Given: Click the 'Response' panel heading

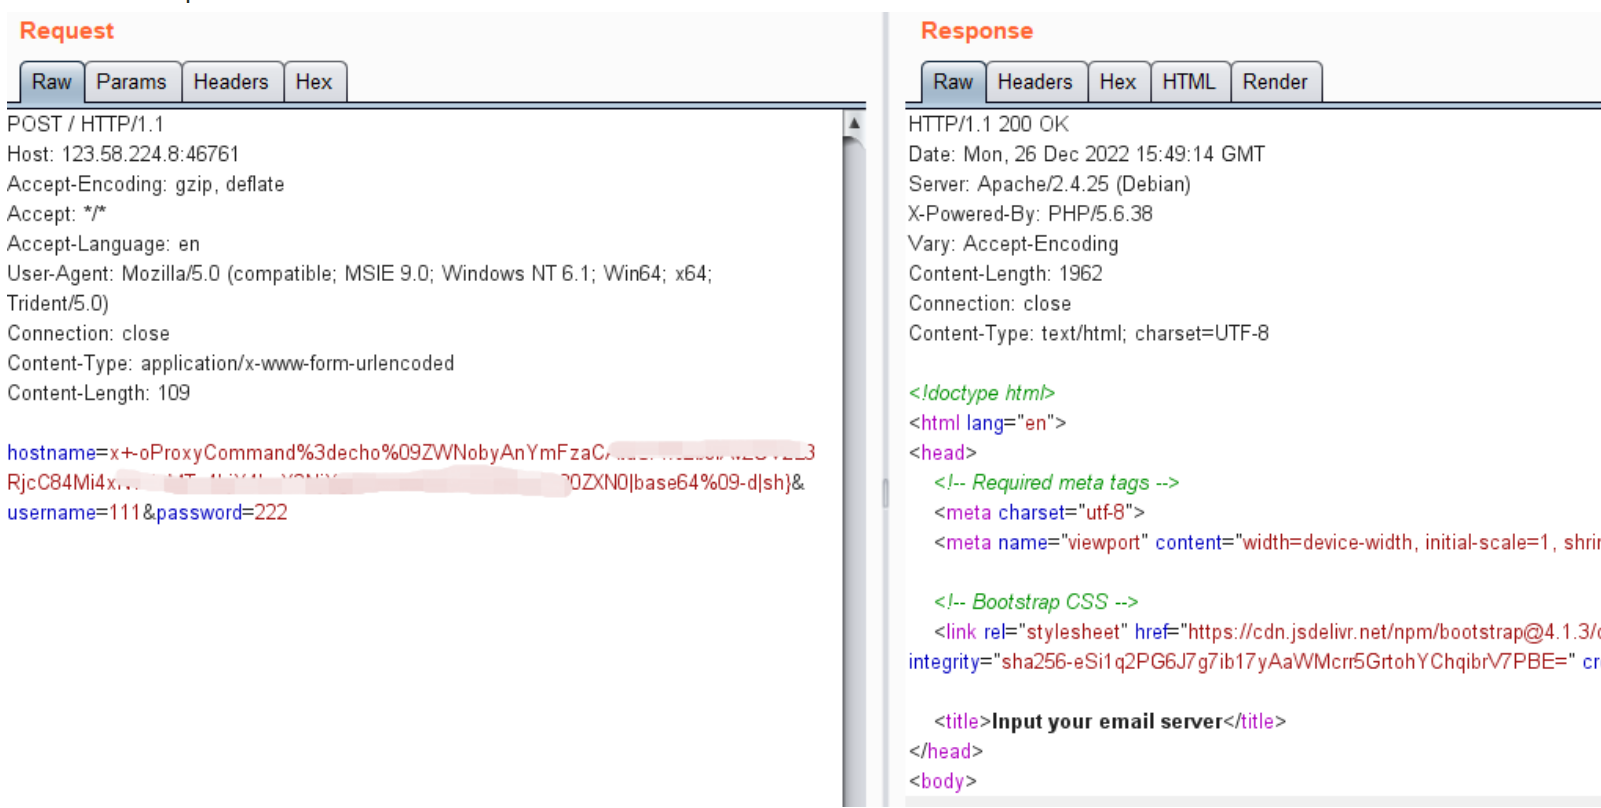Looking at the screenshot, I should pyautogui.click(x=977, y=31).
